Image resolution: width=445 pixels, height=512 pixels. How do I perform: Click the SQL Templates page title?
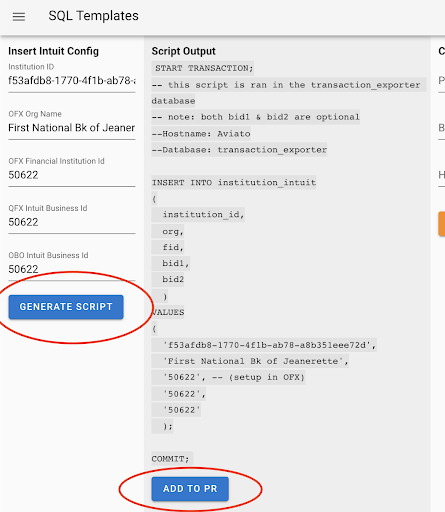coord(93,16)
